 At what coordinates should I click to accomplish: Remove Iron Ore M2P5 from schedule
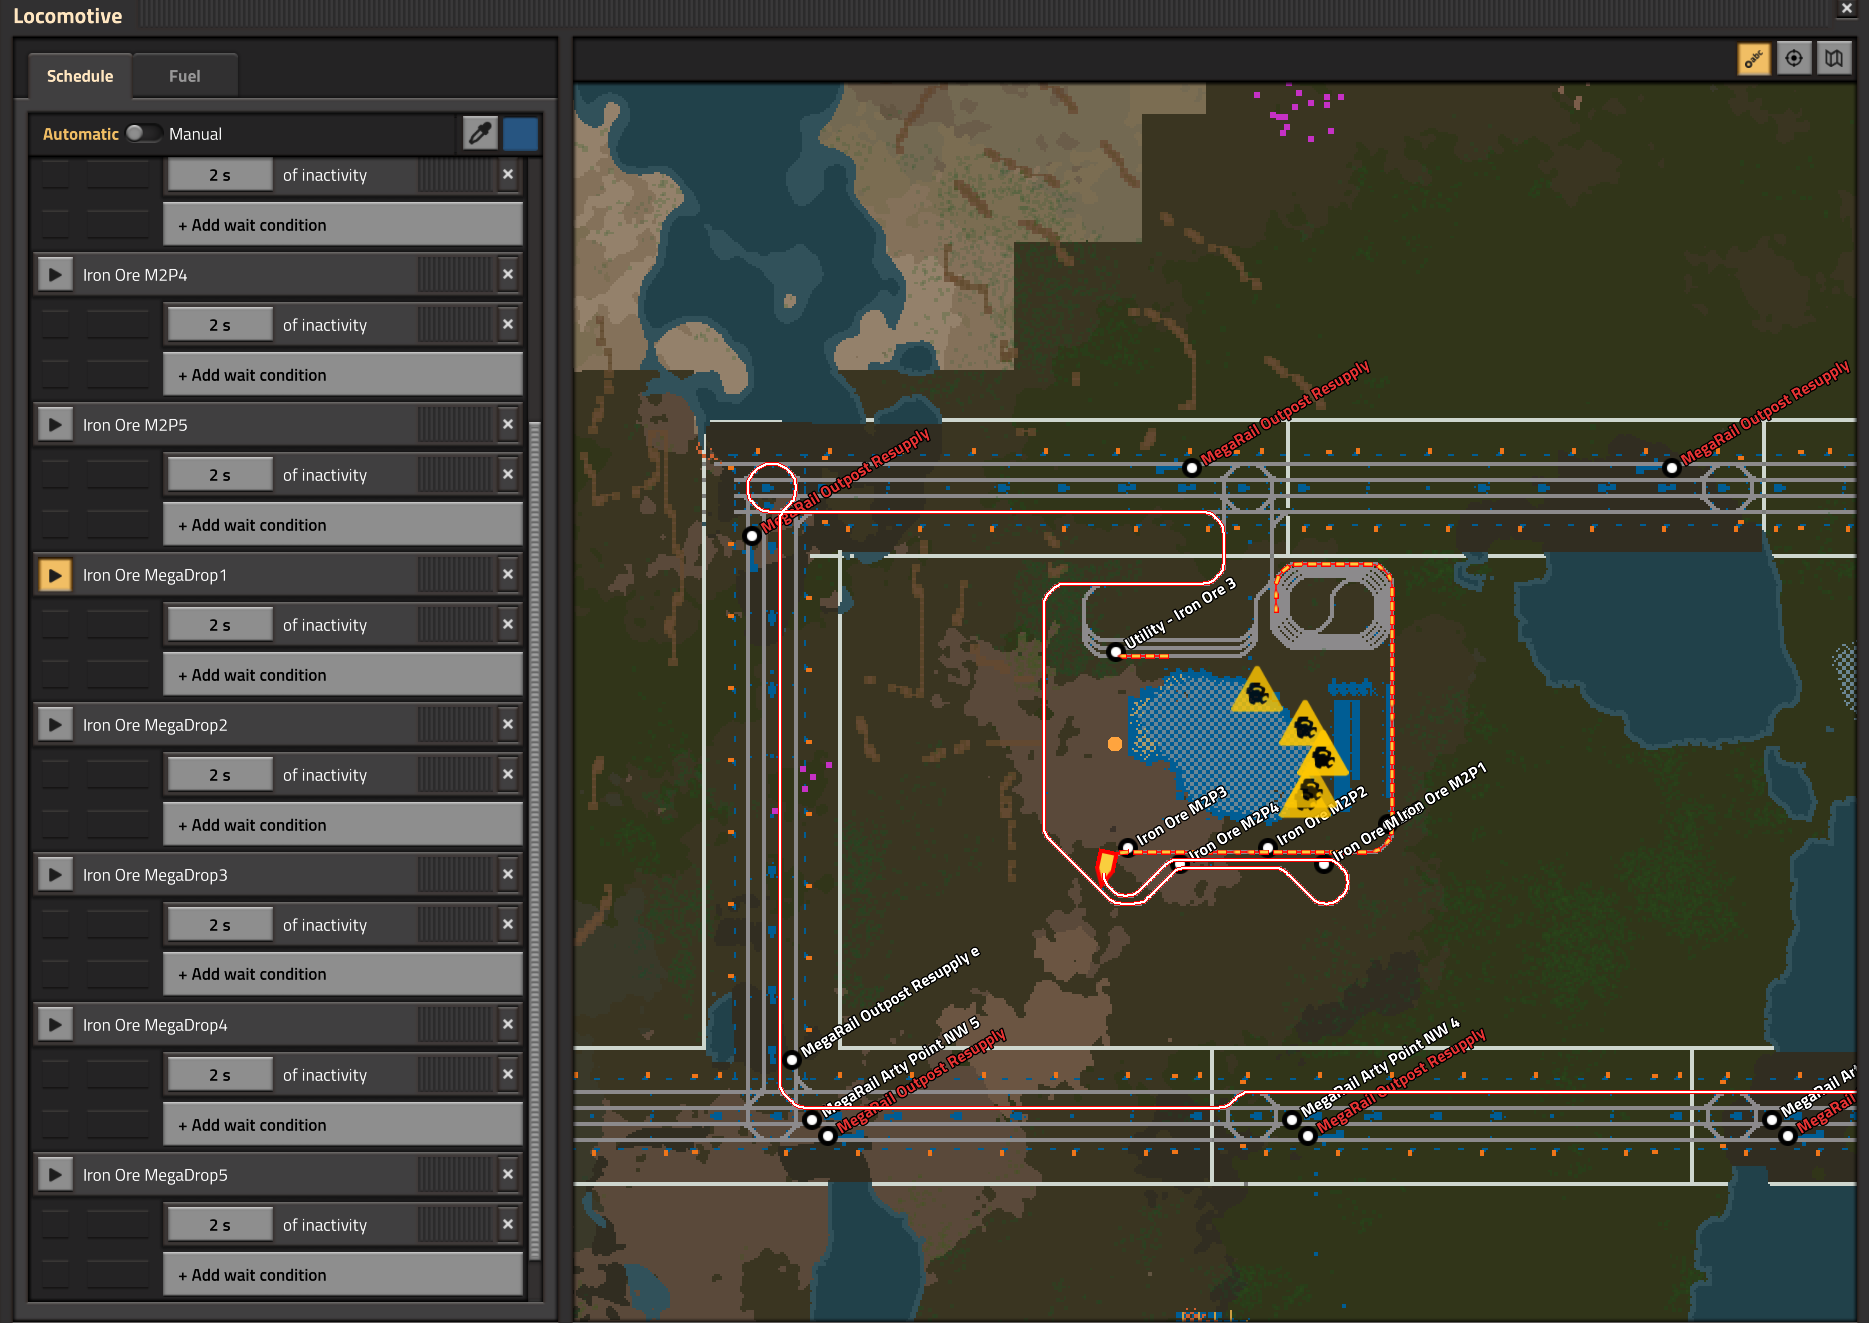(x=508, y=424)
